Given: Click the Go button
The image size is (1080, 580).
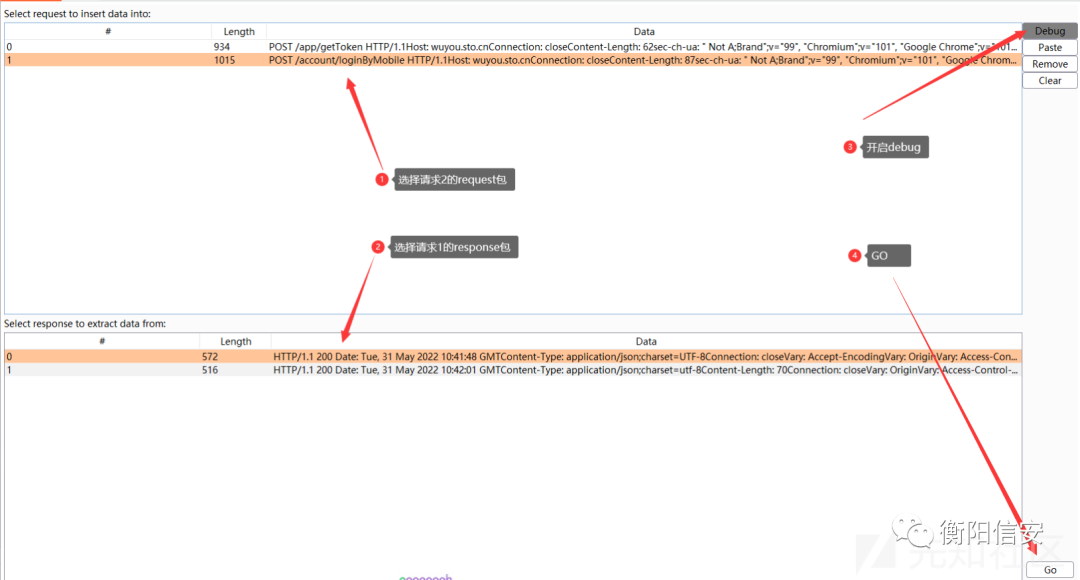Looking at the screenshot, I should pos(1049,570).
